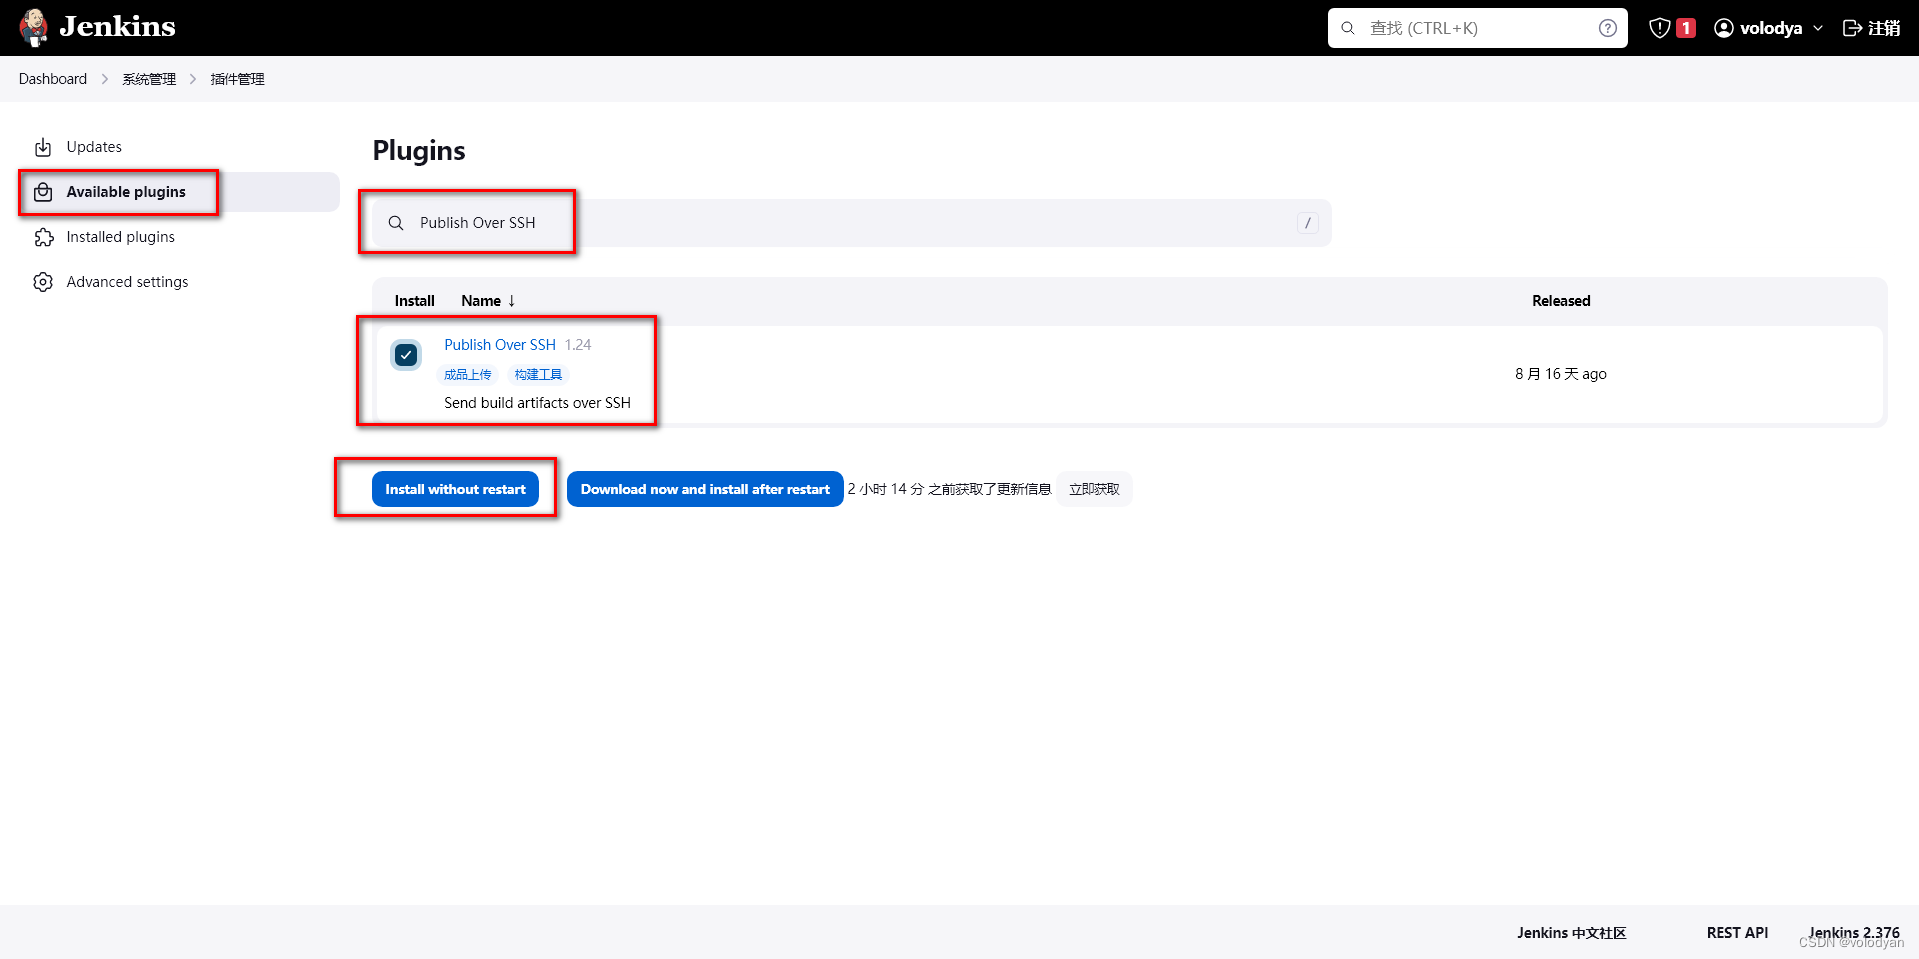This screenshot has height=959, width=1919.
Task: Click the update info time text
Action: [x=950, y=489]
